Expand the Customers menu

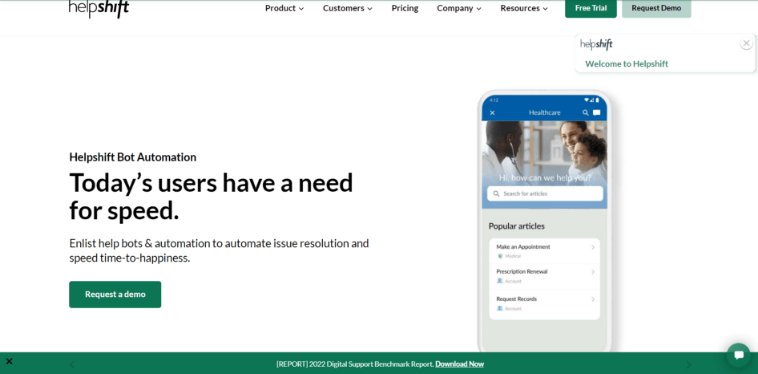click(x=348, y=8)
